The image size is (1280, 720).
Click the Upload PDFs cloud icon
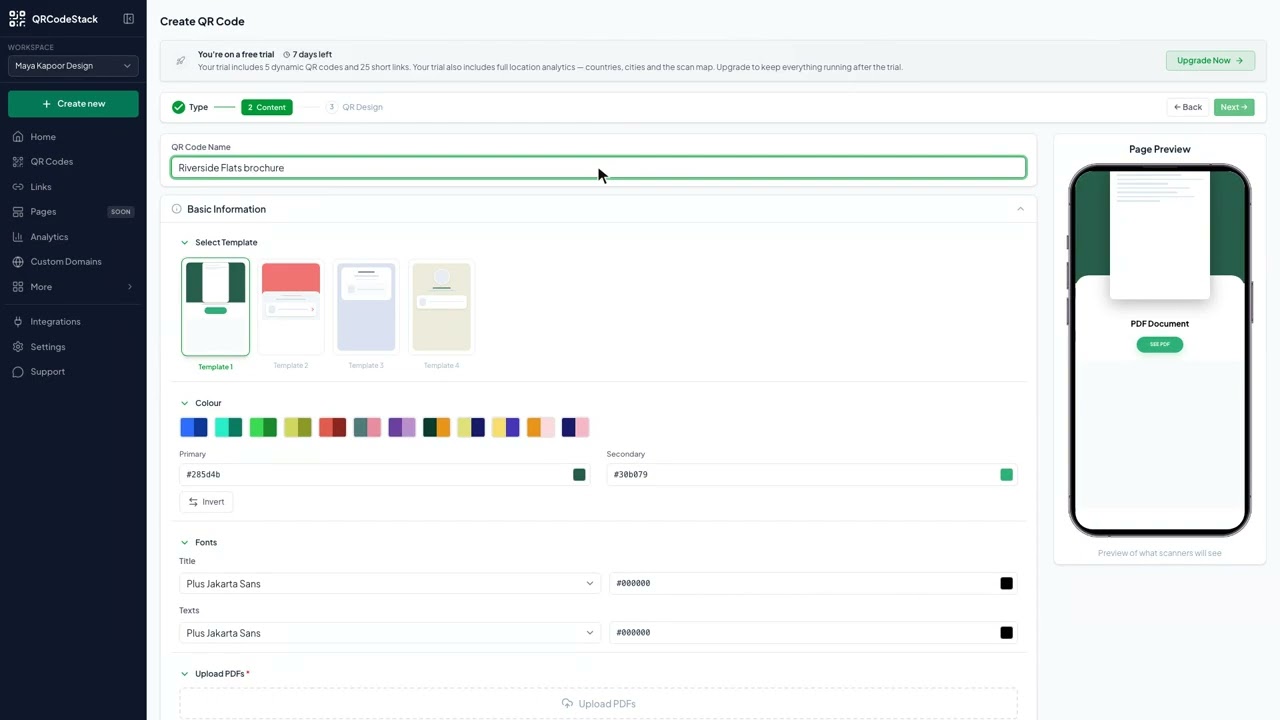[x=568, y=704]
